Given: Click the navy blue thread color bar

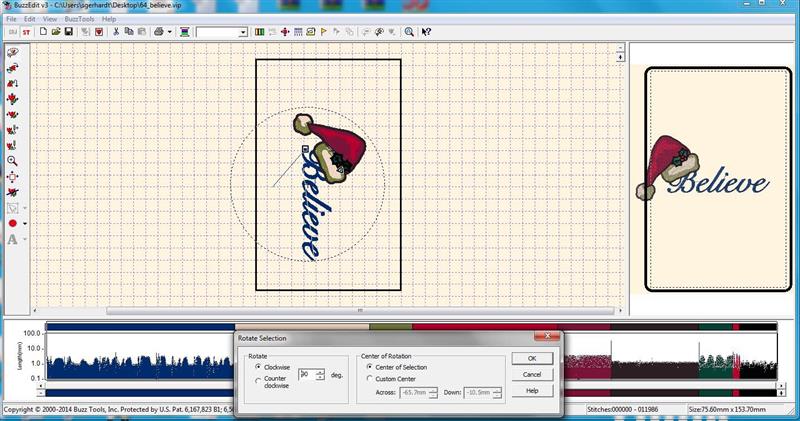Looking at the screenshot, I should [x=140, y=327].
